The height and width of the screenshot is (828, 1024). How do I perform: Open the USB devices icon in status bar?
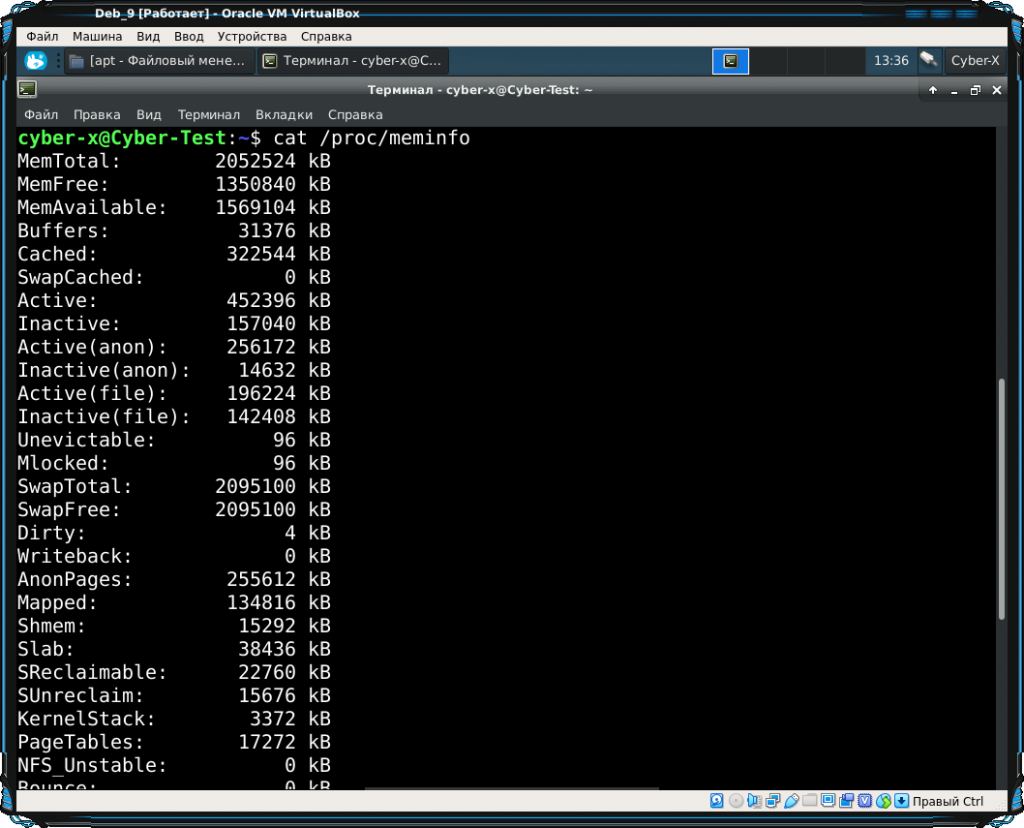(x=791, y=801)
